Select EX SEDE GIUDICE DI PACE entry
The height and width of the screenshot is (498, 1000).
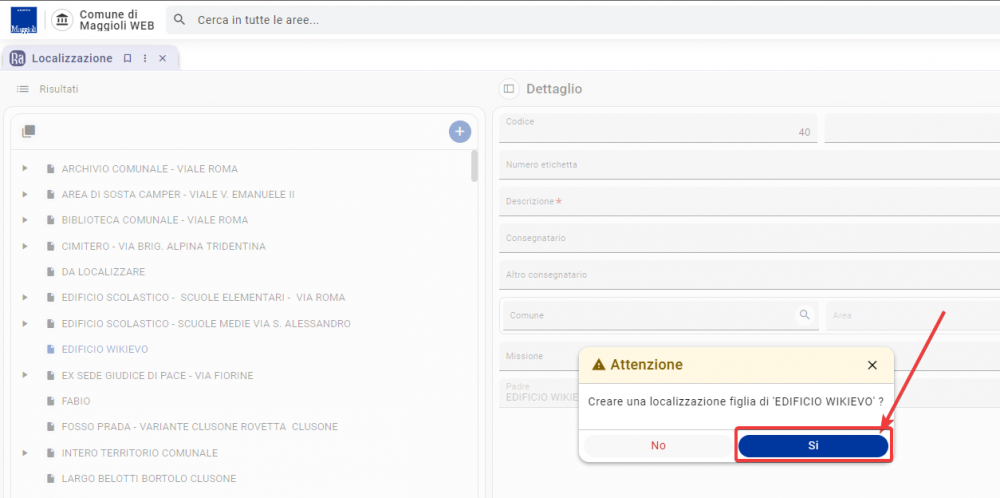158,376
